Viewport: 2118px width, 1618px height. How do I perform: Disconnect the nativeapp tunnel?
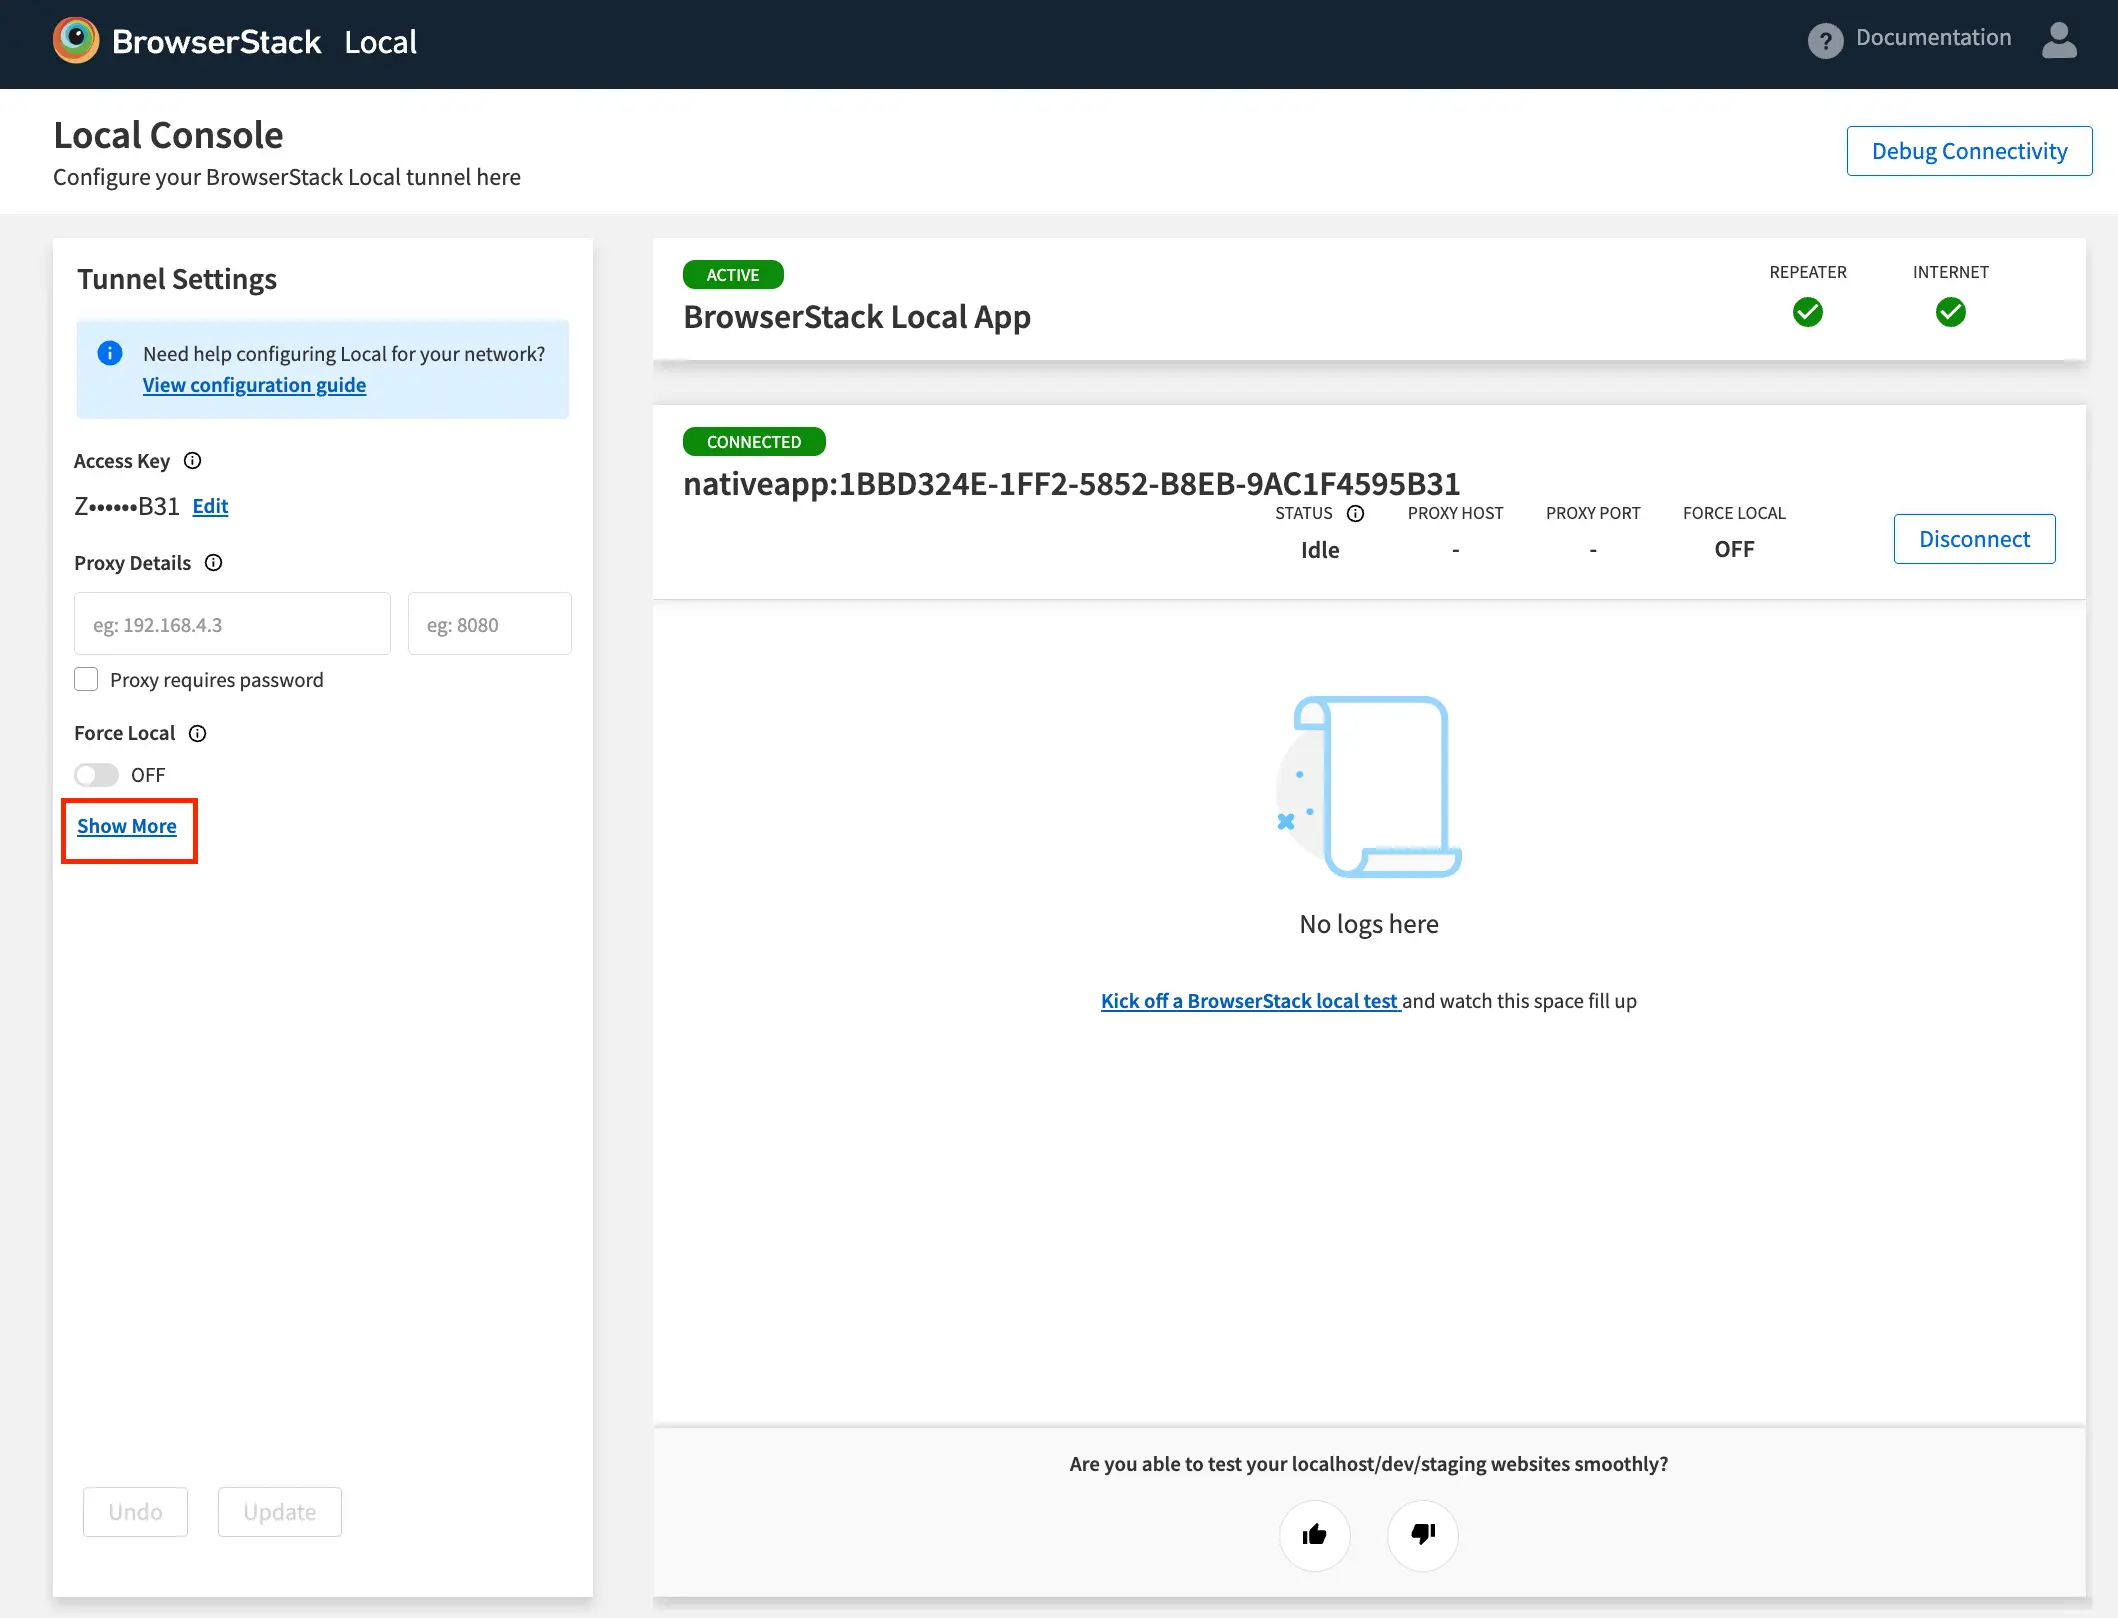pos(1973,540)
